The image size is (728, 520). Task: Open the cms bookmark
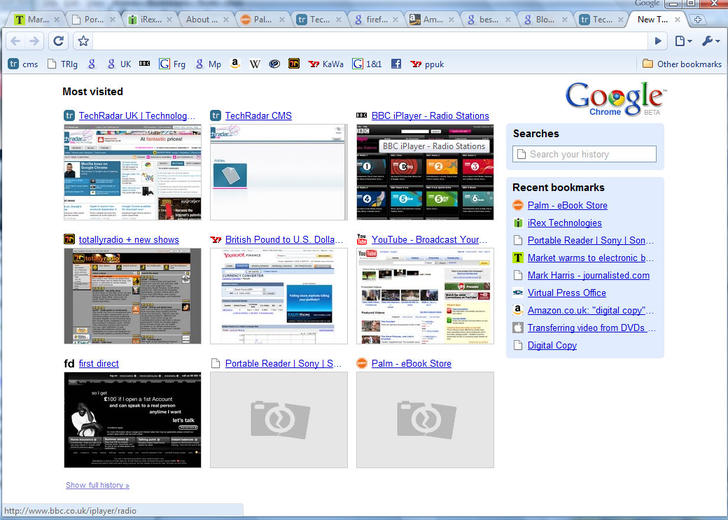point(23,64)
